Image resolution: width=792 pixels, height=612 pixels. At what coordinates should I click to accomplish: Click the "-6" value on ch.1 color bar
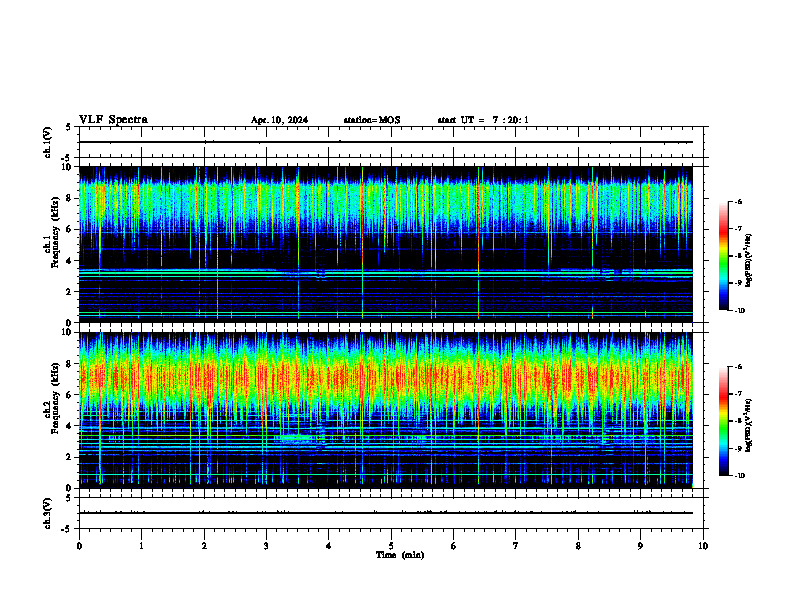738,202
